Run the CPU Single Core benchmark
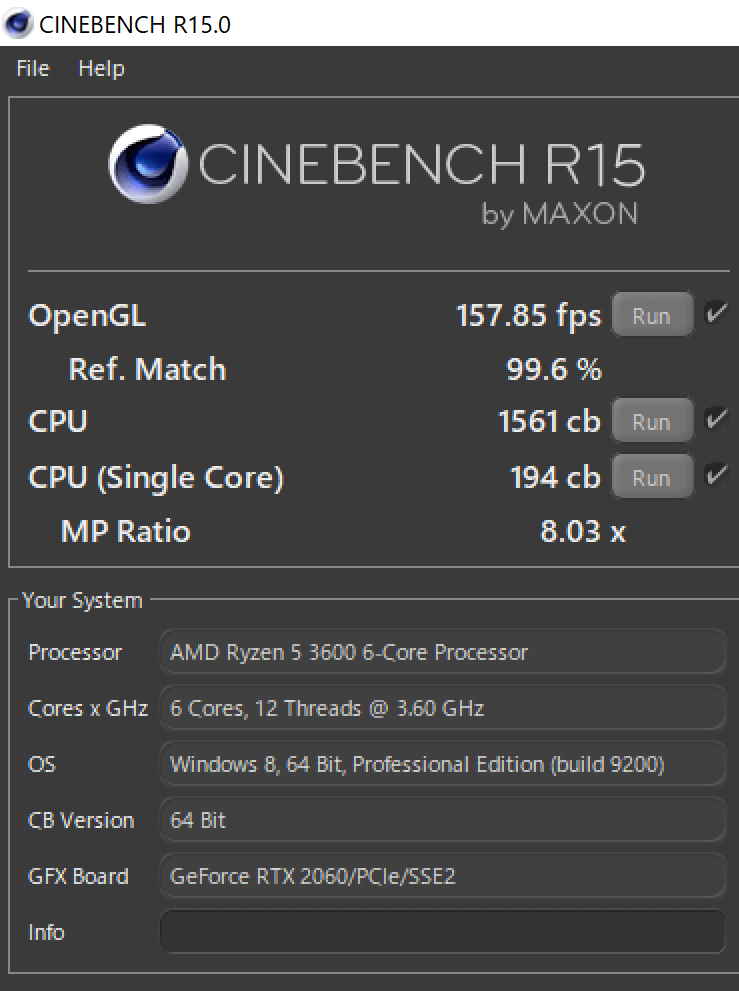This screenshot has height=991, width=739. click(651, 477)
